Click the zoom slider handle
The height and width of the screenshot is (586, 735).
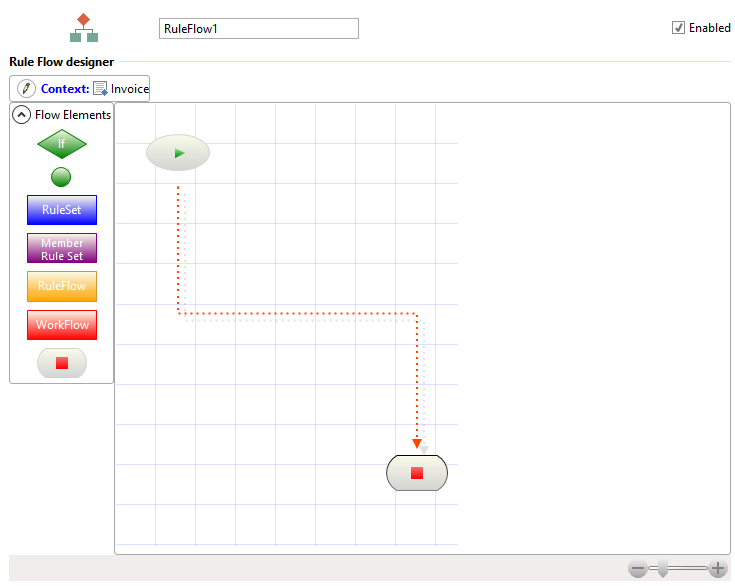pos(661,570)
